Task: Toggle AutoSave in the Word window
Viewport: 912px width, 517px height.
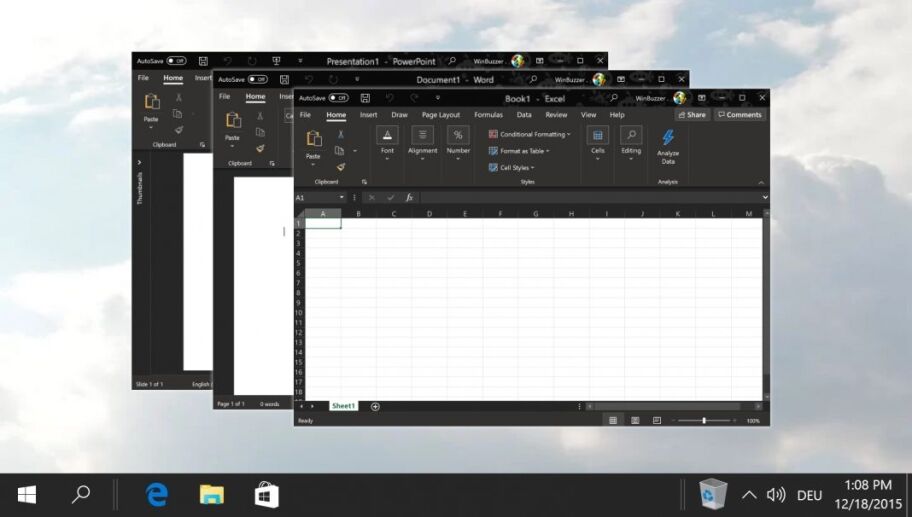Action: point(258,80)
